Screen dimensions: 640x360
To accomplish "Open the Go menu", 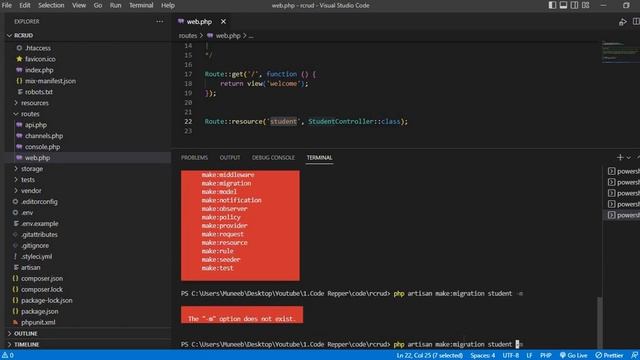I will 98,5.
